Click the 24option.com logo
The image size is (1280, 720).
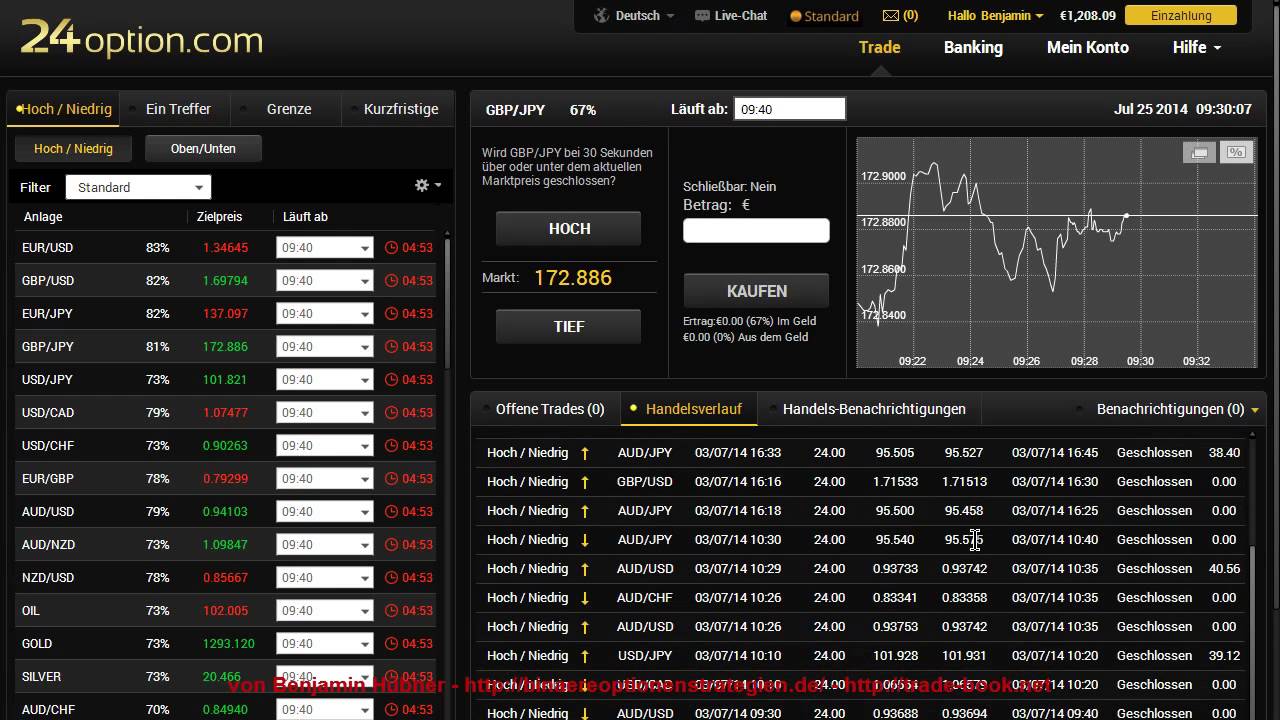coord(141,38)
